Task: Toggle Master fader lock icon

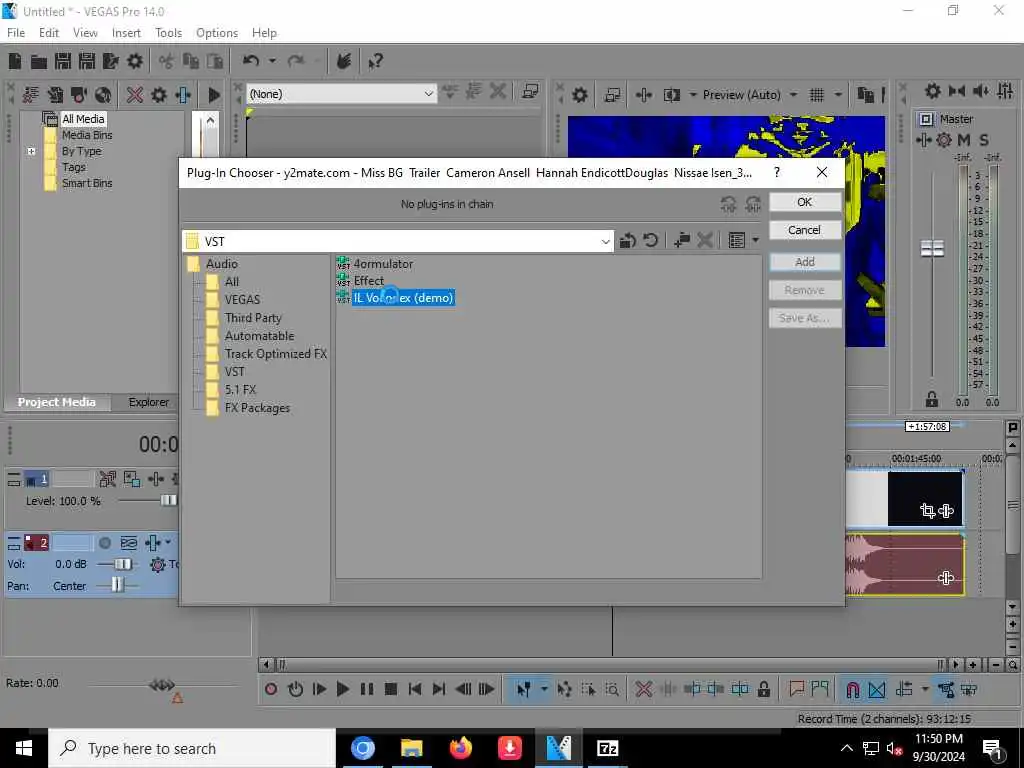Action: point(932,399)
